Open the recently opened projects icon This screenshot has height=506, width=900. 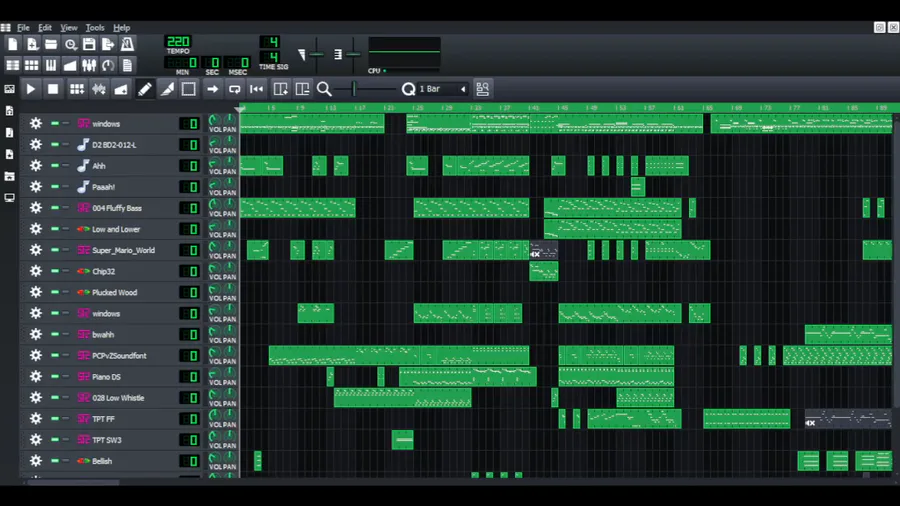[71, 44]
